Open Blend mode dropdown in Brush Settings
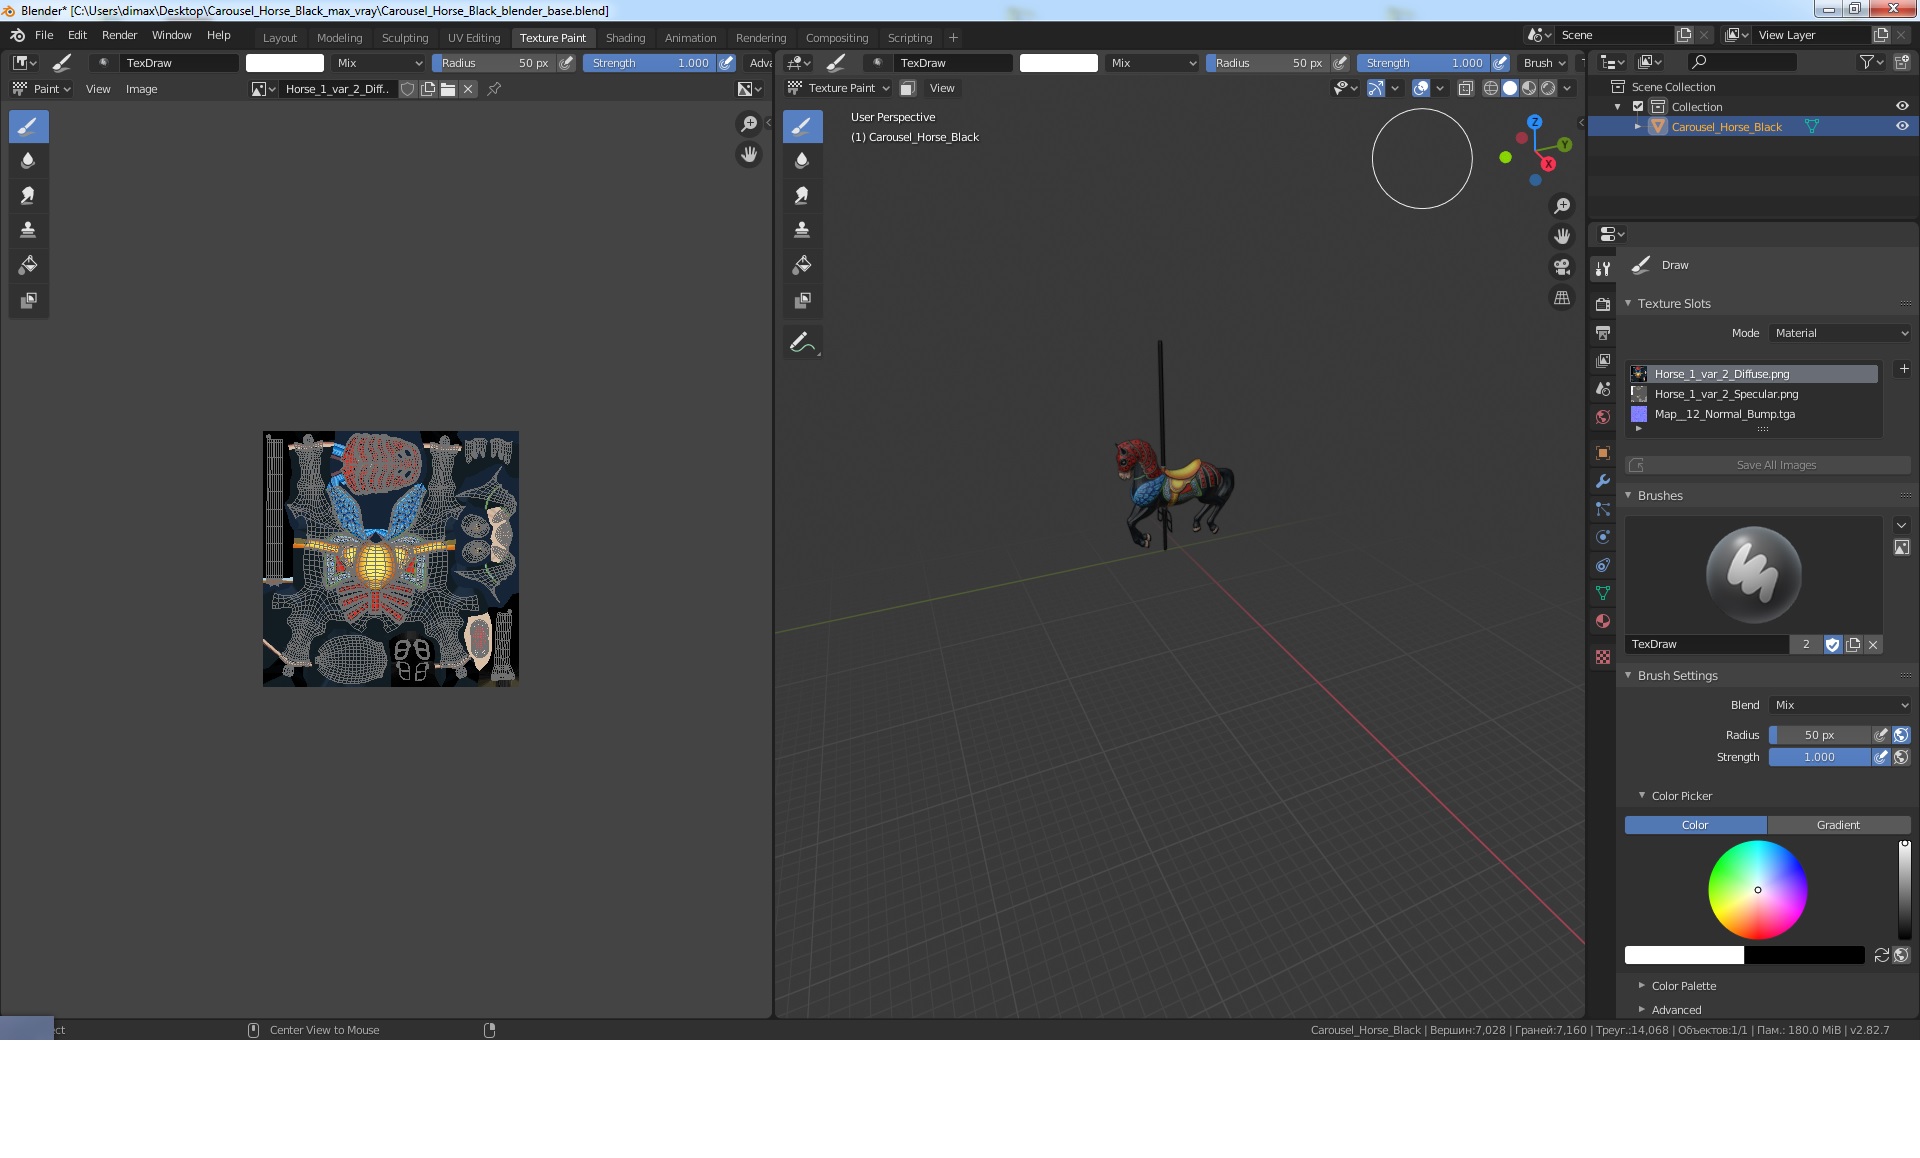 click(1840, 705)
